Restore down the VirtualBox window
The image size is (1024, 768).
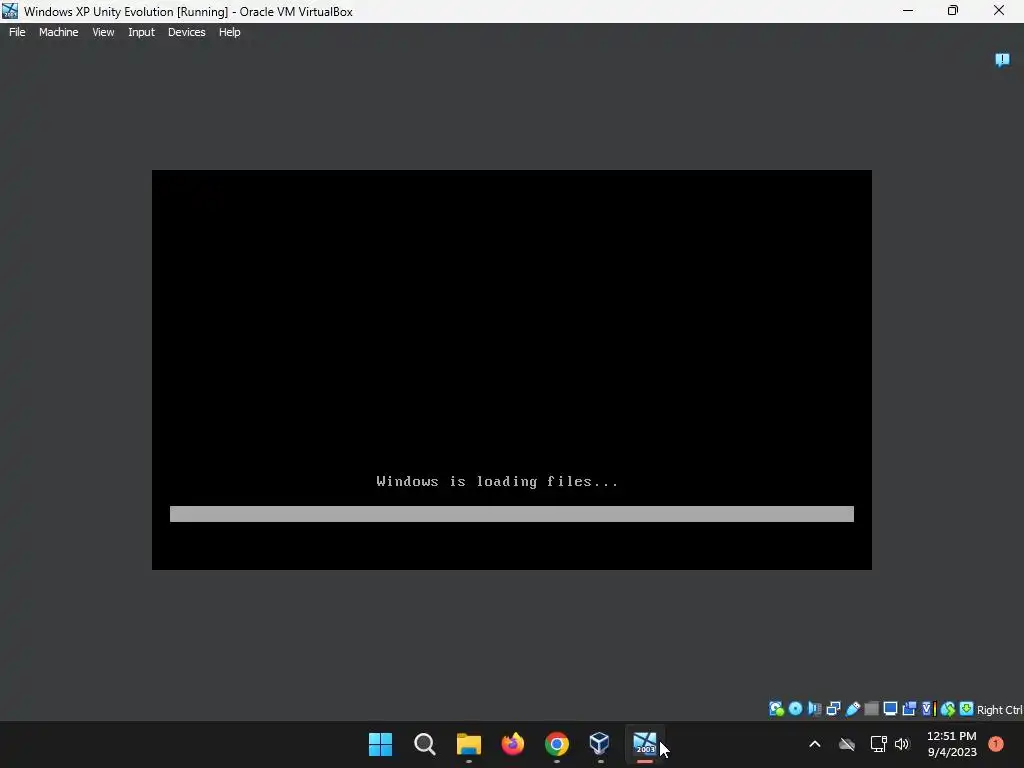click(x=953, y=11)
